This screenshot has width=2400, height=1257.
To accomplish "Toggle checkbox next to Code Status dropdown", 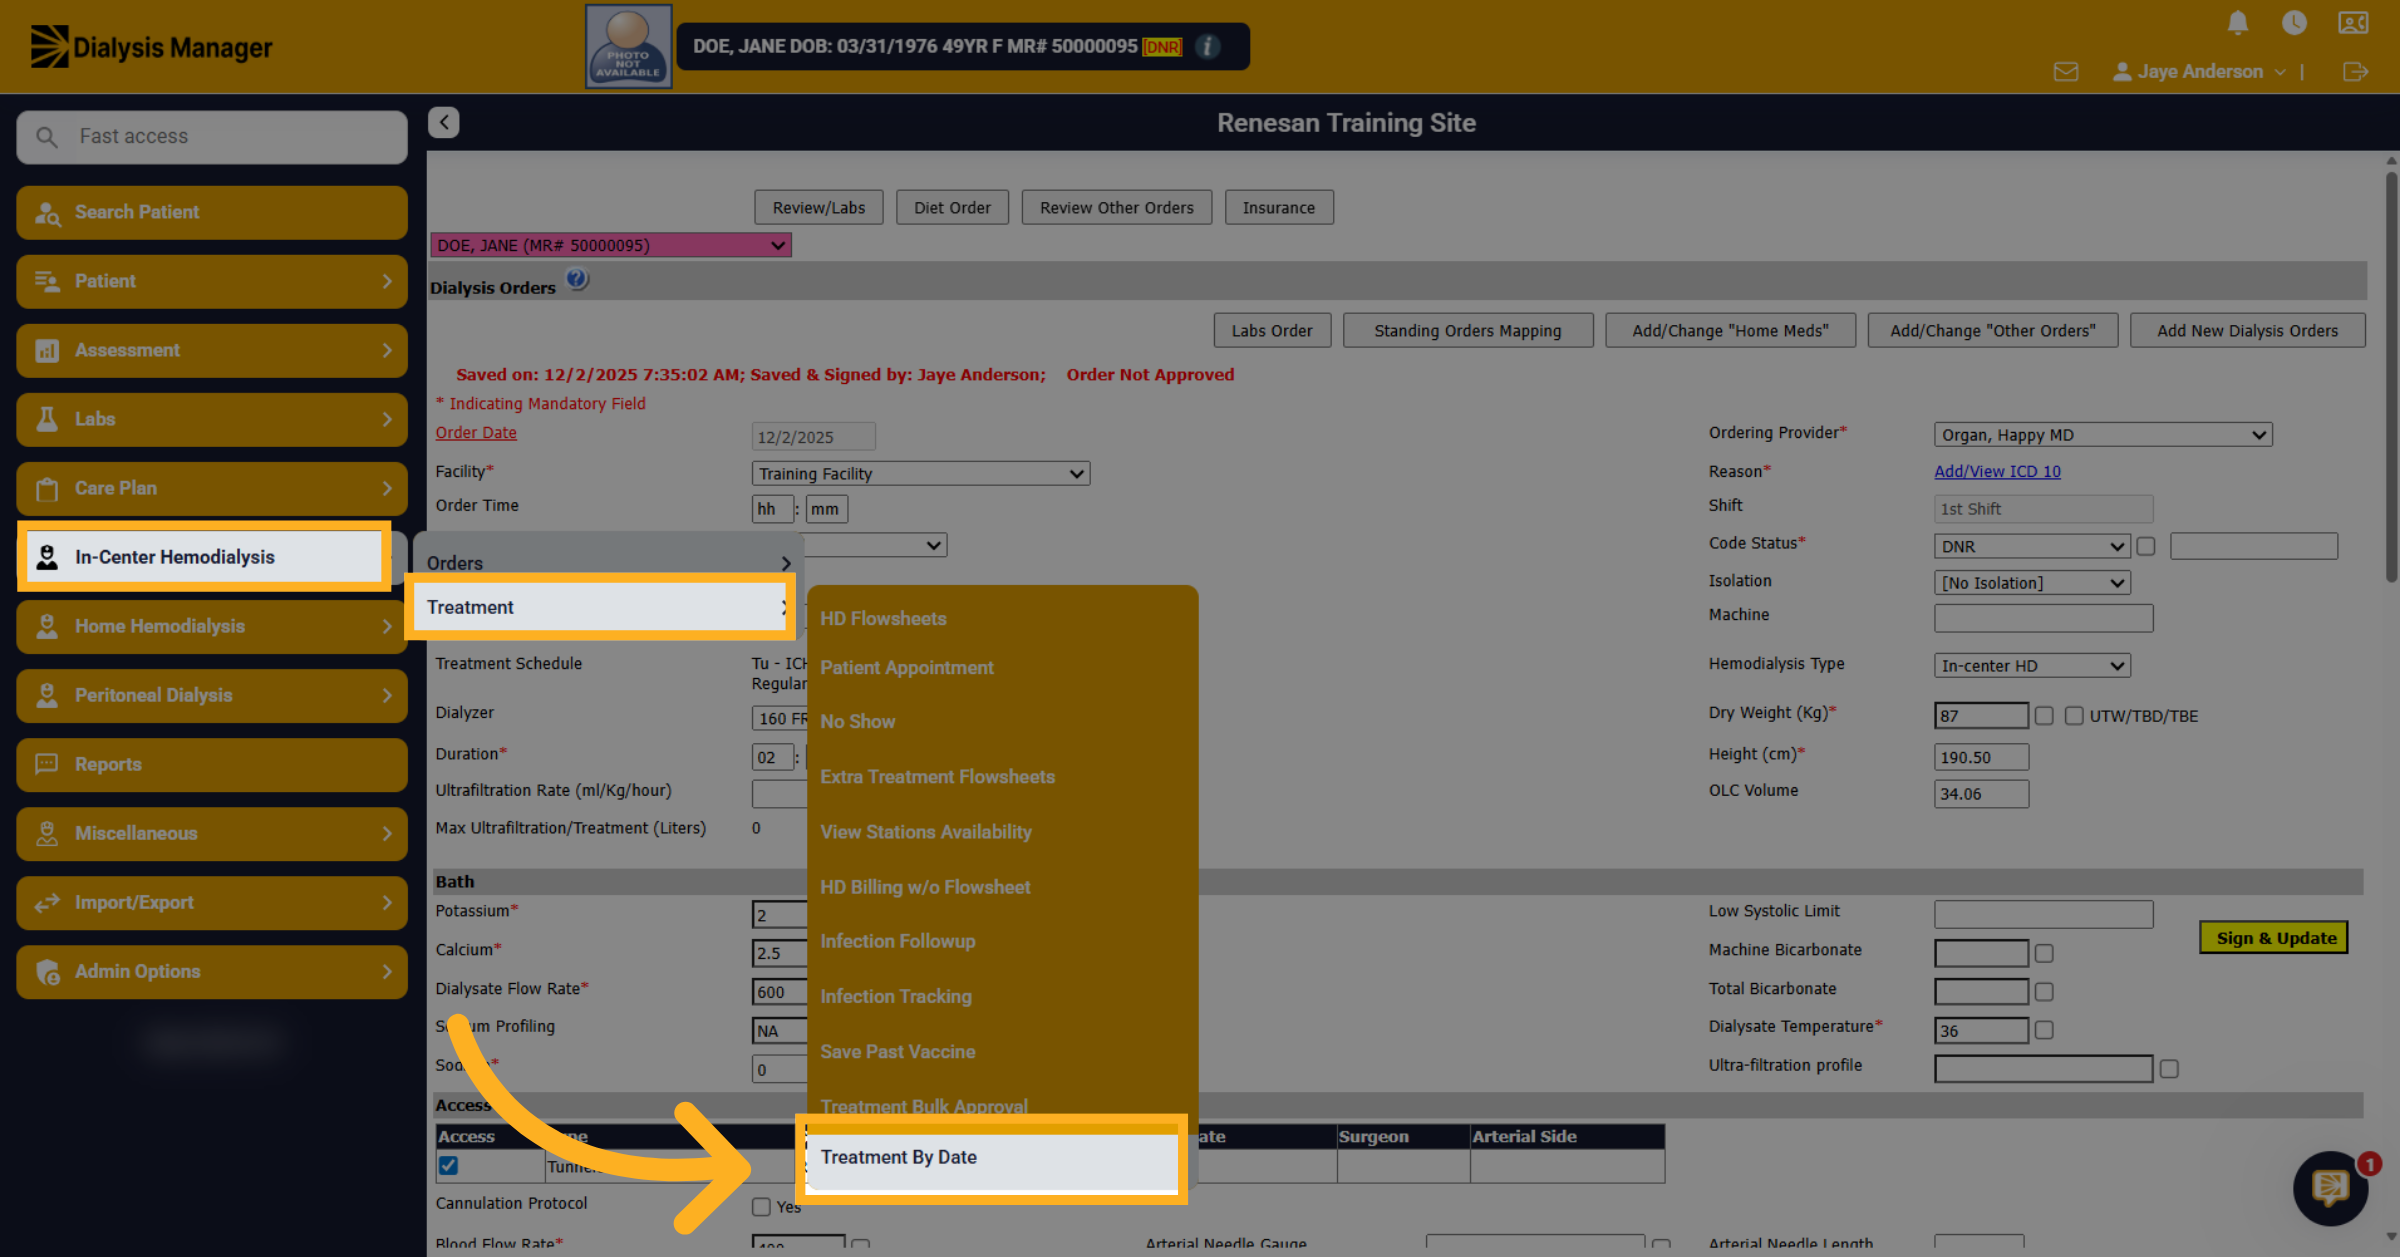I will coord(2146,546).
